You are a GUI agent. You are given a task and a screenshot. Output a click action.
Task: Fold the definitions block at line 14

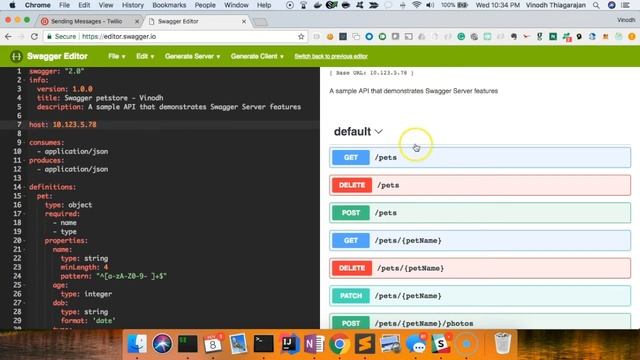point(24,187)
